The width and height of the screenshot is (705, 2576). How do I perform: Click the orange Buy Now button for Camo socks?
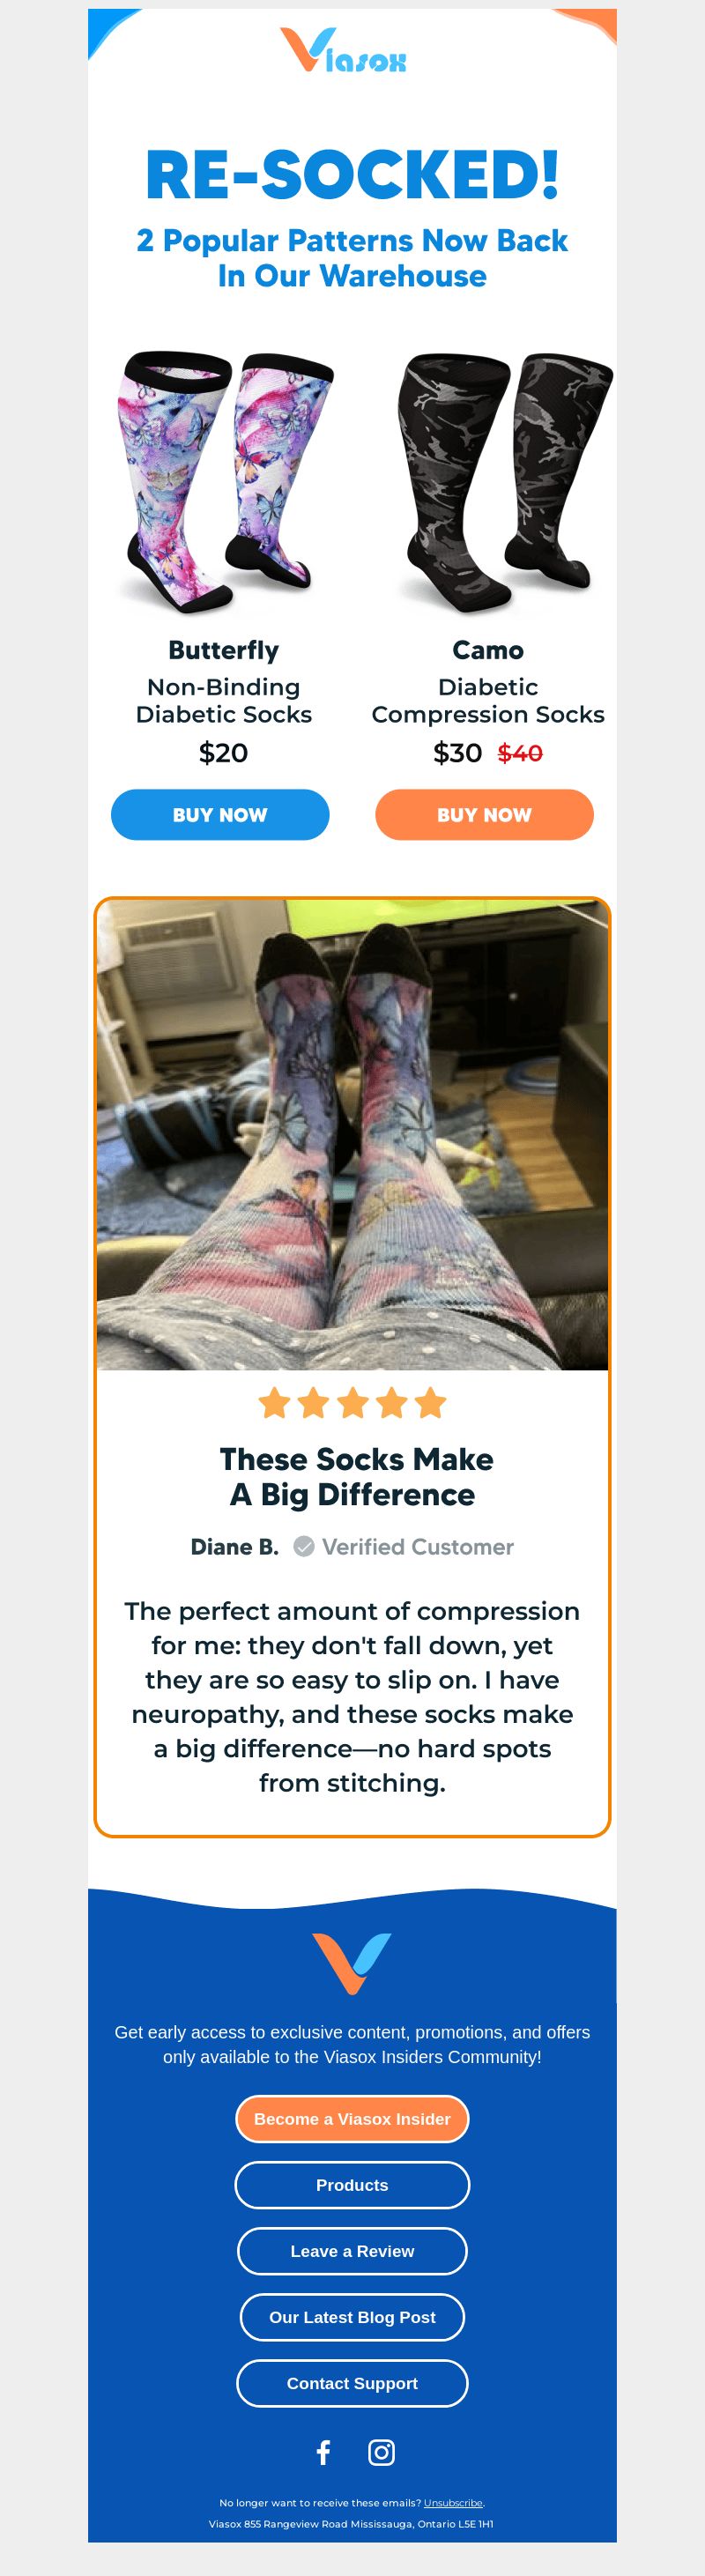click(484, 815)
